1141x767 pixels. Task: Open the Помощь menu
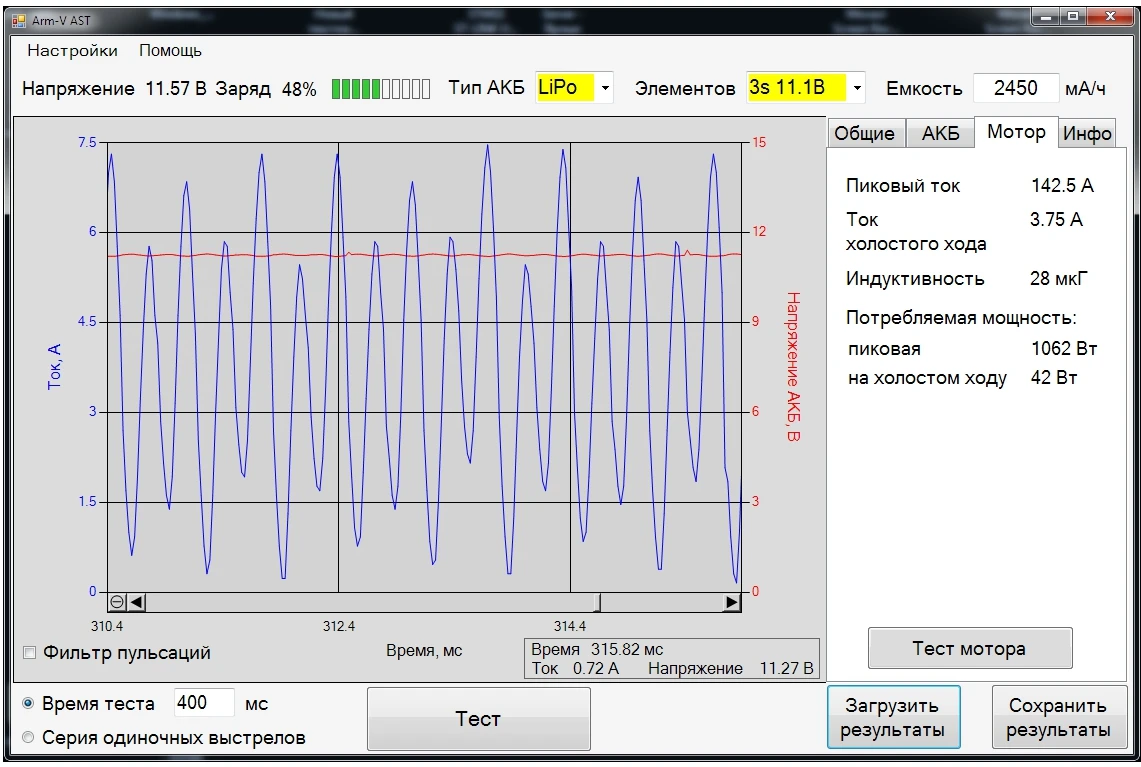pos(170,50)
